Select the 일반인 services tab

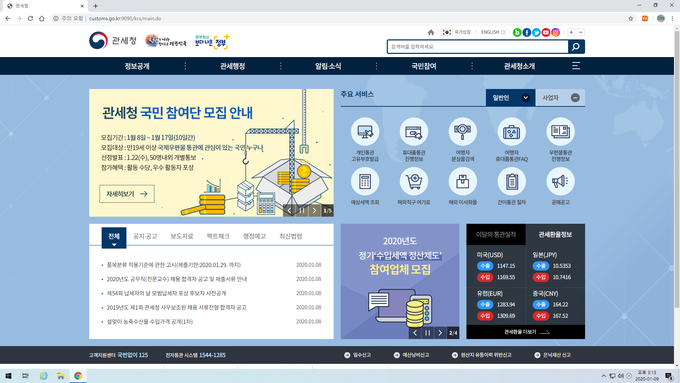(510, 98)
